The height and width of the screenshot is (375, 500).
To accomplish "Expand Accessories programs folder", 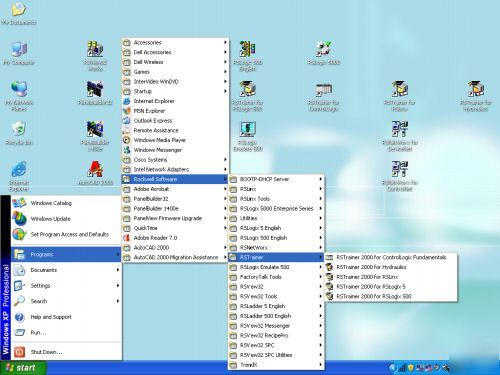I will 175,42.
